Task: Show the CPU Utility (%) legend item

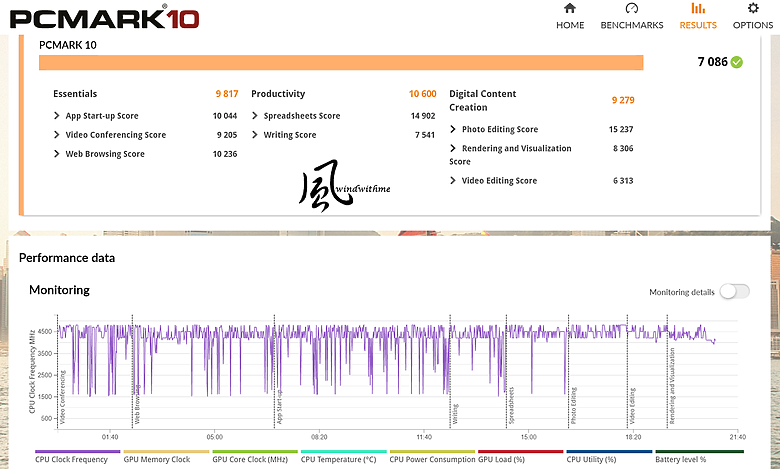Action: [x=609, y=457]
